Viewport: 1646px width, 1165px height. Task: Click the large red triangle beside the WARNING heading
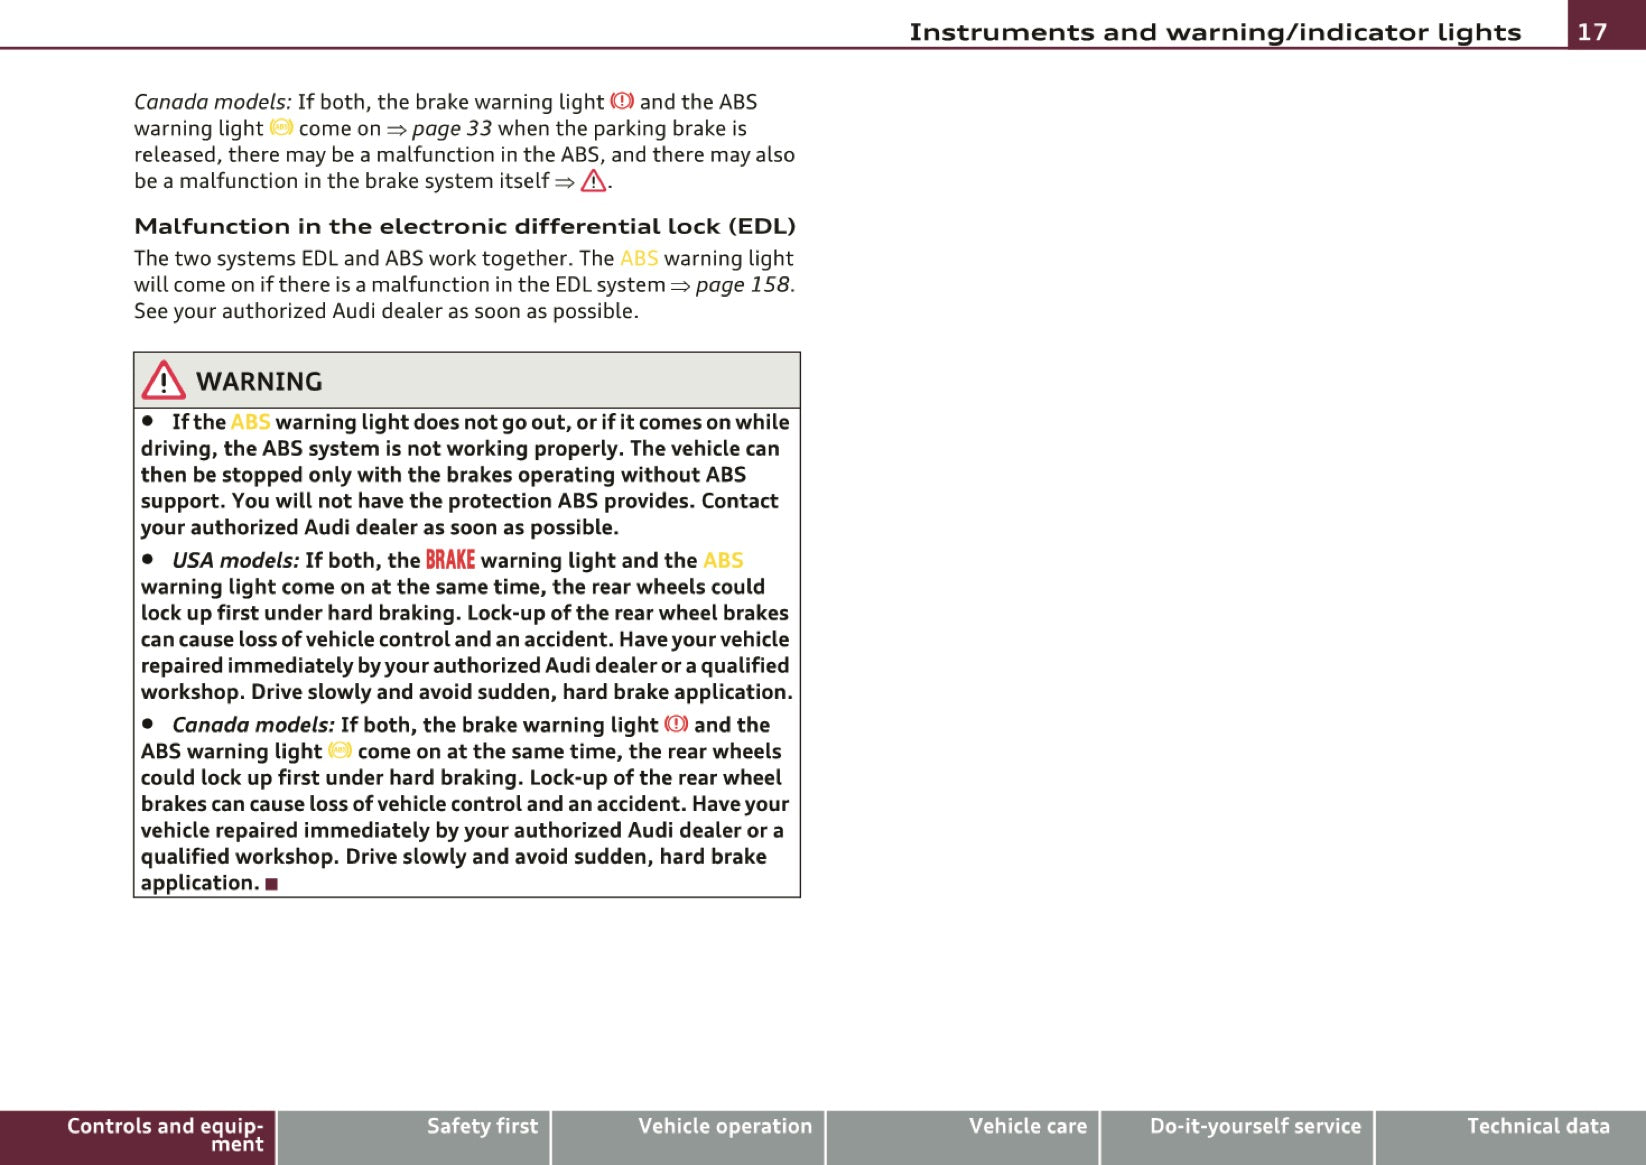click(x=163, y=381)
